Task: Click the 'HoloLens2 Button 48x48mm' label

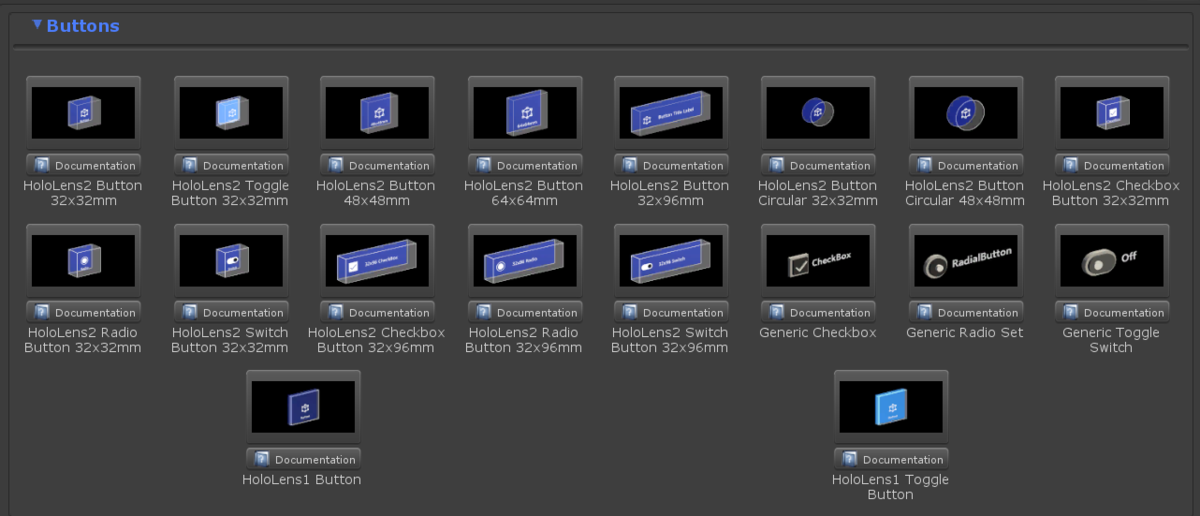Action: tap(376, 193)
